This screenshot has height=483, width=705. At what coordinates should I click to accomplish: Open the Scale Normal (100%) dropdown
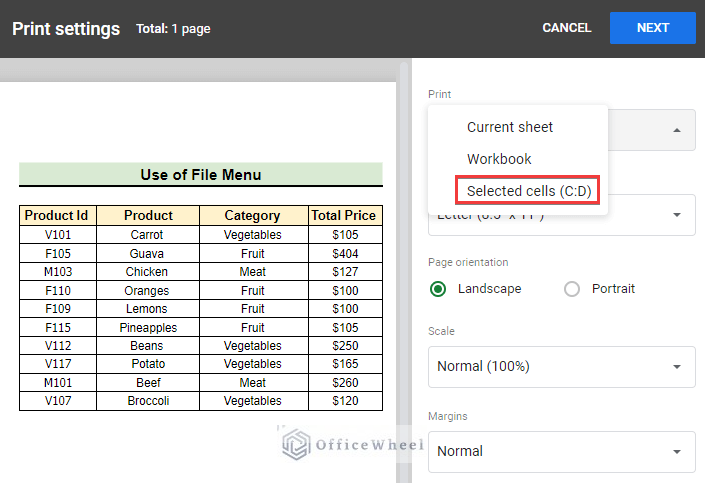point(562,367)
